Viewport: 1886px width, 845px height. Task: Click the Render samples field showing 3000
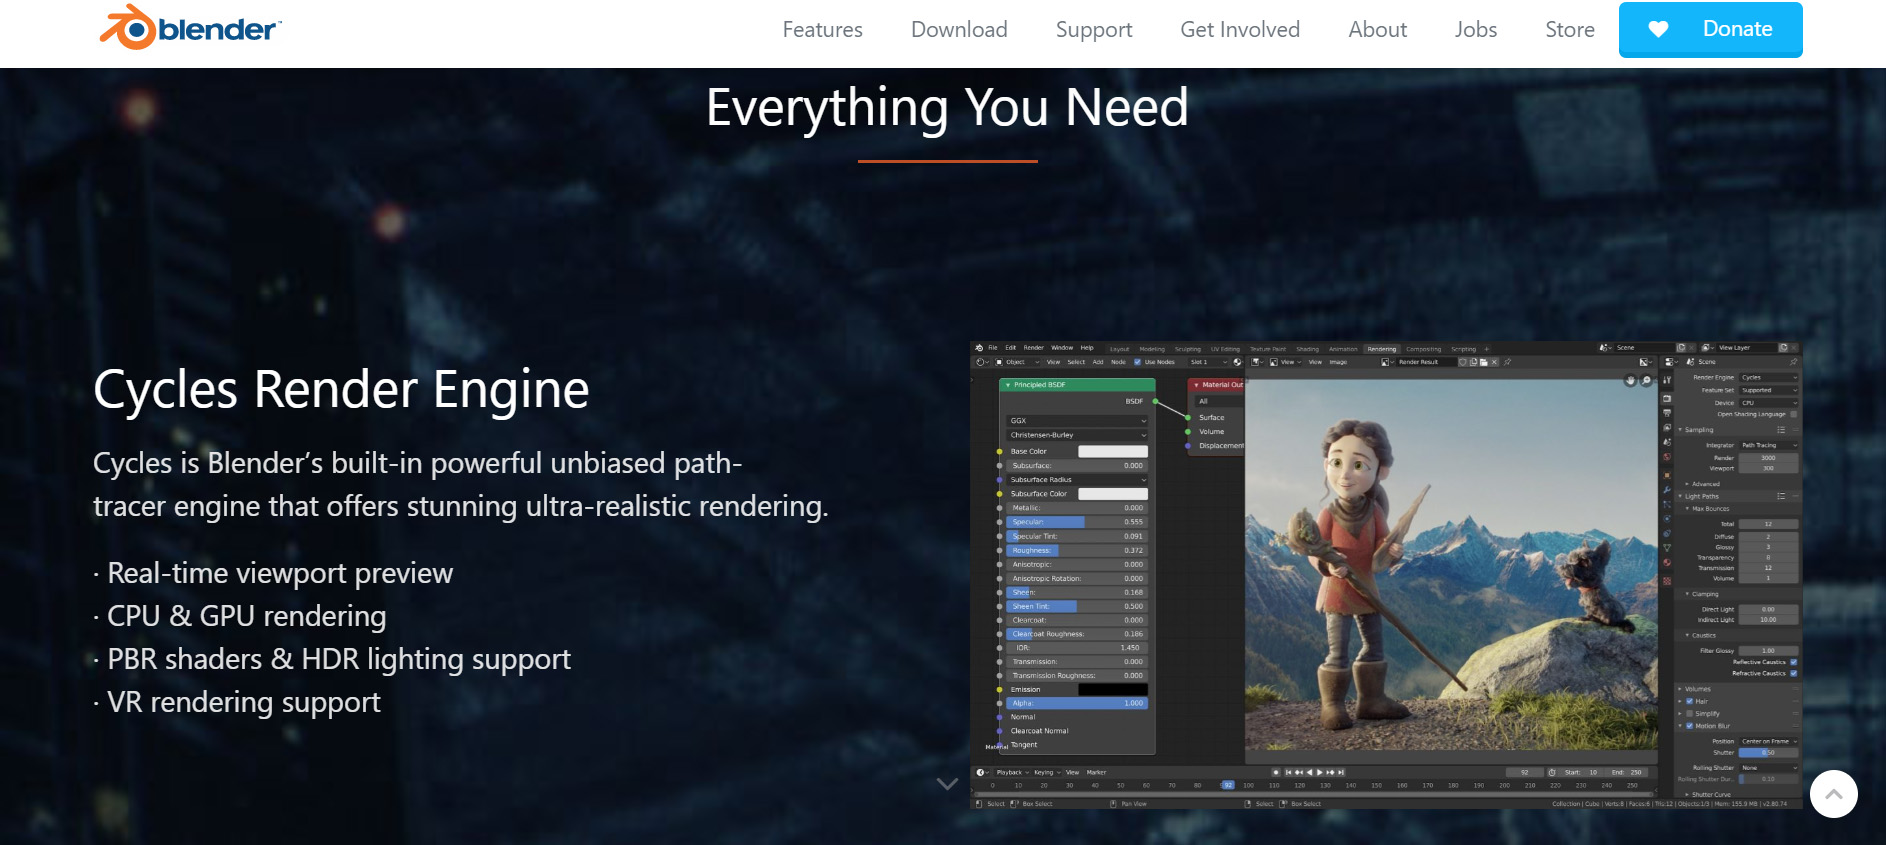[1768, 458]
